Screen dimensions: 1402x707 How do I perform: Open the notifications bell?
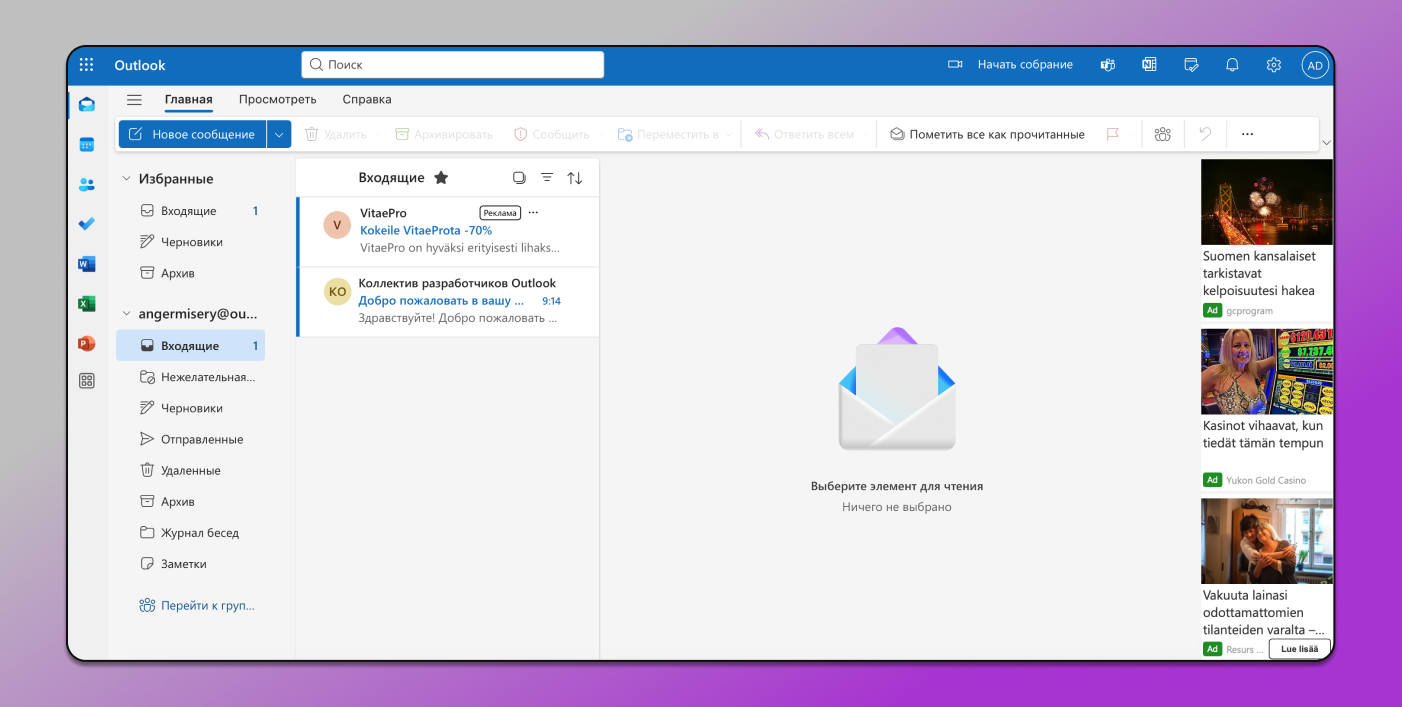pos(1232,64)
